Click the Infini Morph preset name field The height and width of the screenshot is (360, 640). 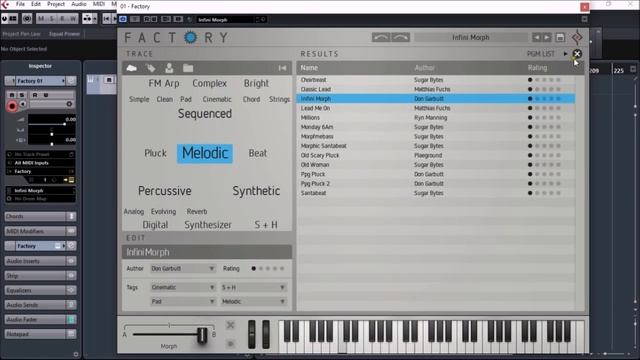pos(207,252)
